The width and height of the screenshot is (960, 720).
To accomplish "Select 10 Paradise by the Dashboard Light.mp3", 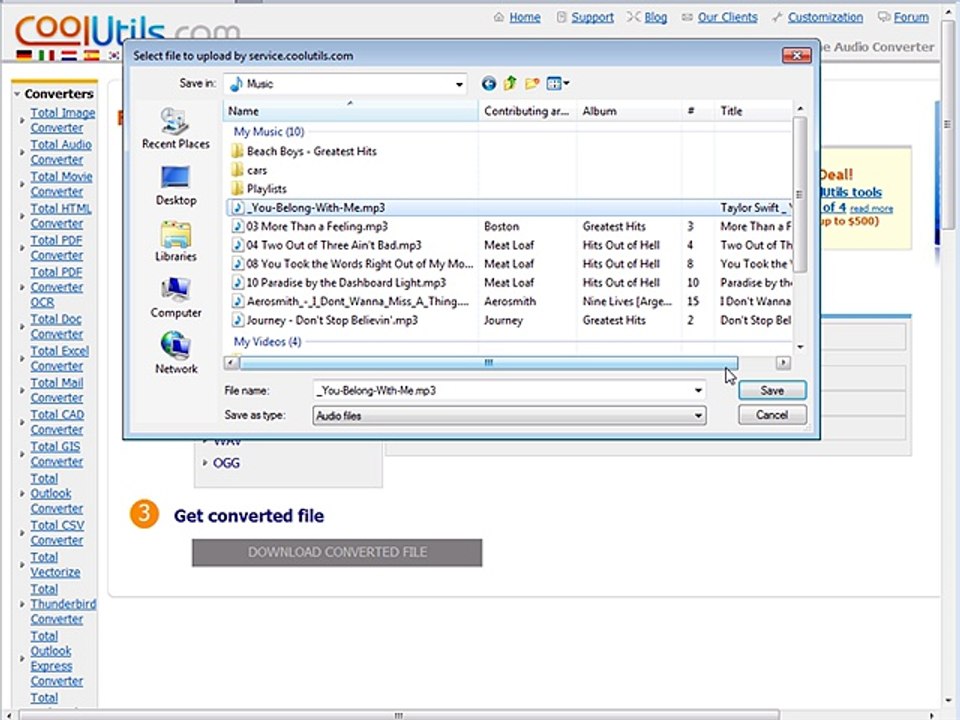I will point(339,283).
